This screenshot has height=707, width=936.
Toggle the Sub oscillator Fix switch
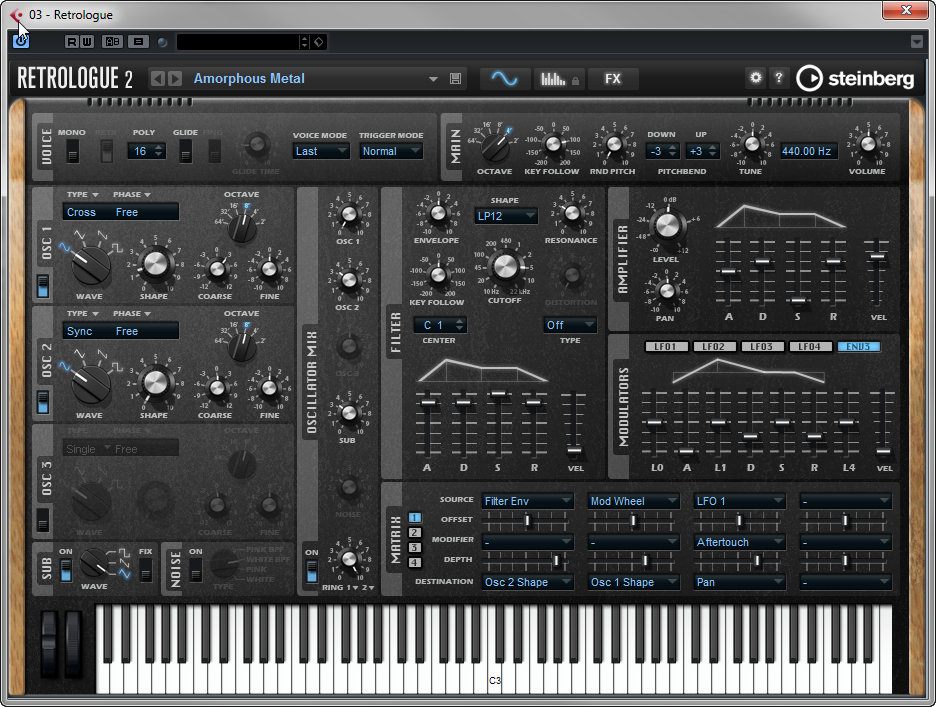click(145, 570)
